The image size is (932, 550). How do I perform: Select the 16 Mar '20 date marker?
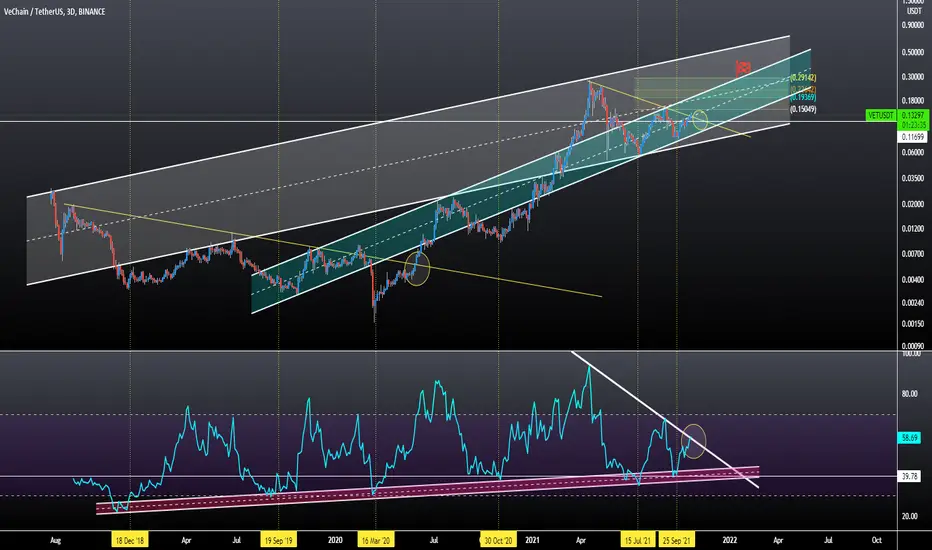(376, 540)
